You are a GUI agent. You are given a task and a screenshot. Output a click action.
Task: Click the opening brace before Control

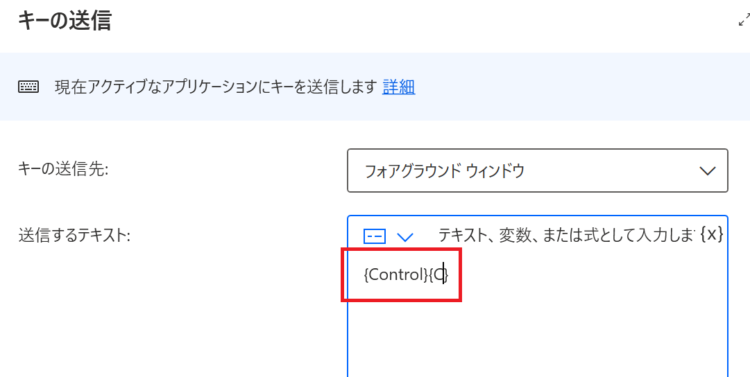(x=366, y=275)
